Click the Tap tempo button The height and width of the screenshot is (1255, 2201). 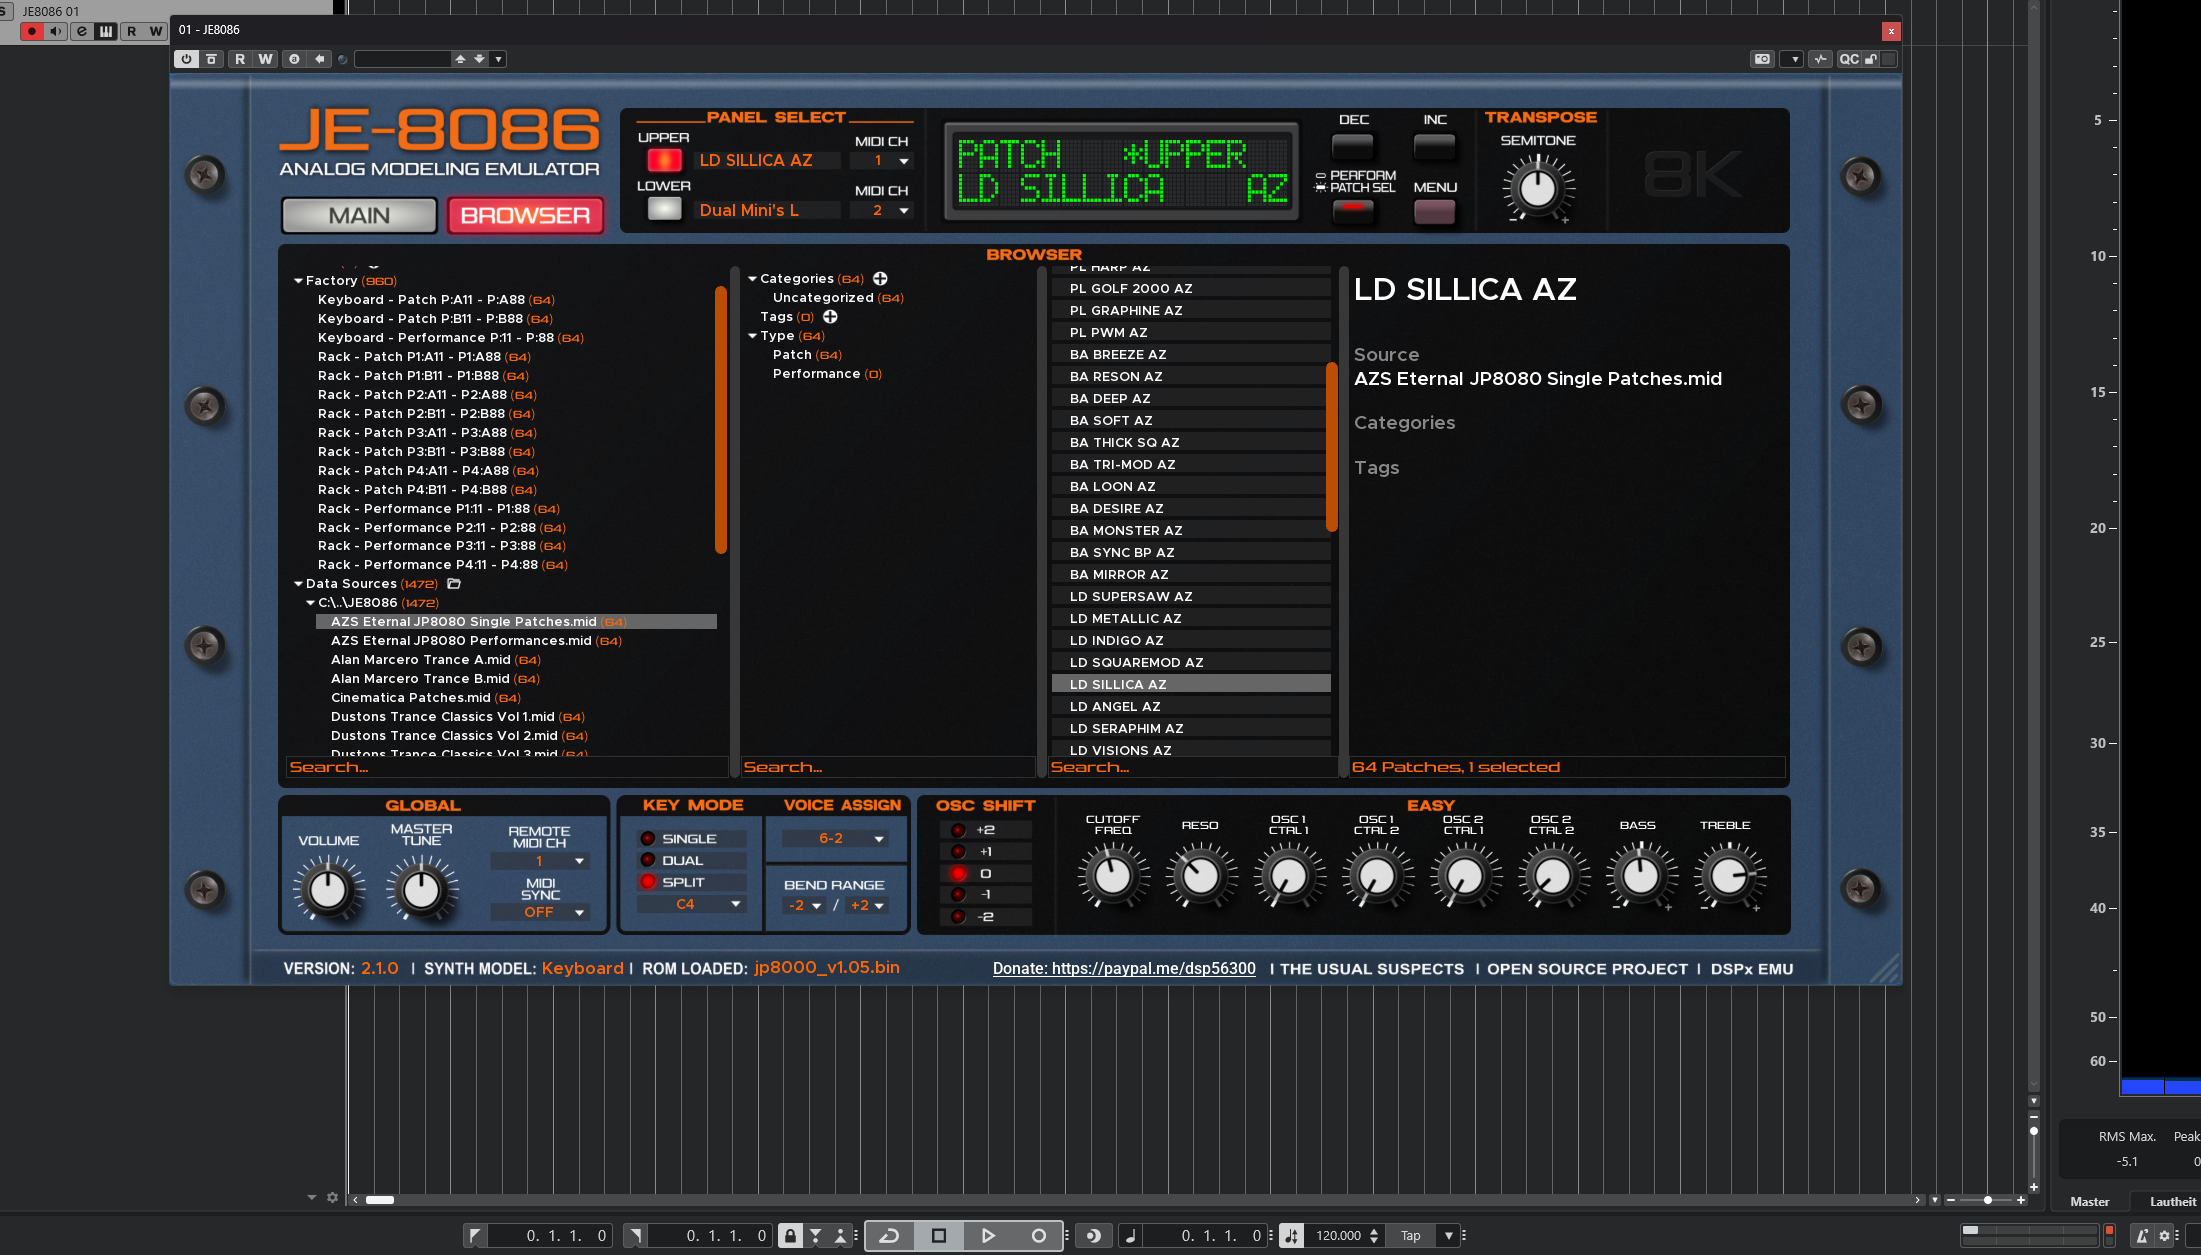(1410, 1236)
